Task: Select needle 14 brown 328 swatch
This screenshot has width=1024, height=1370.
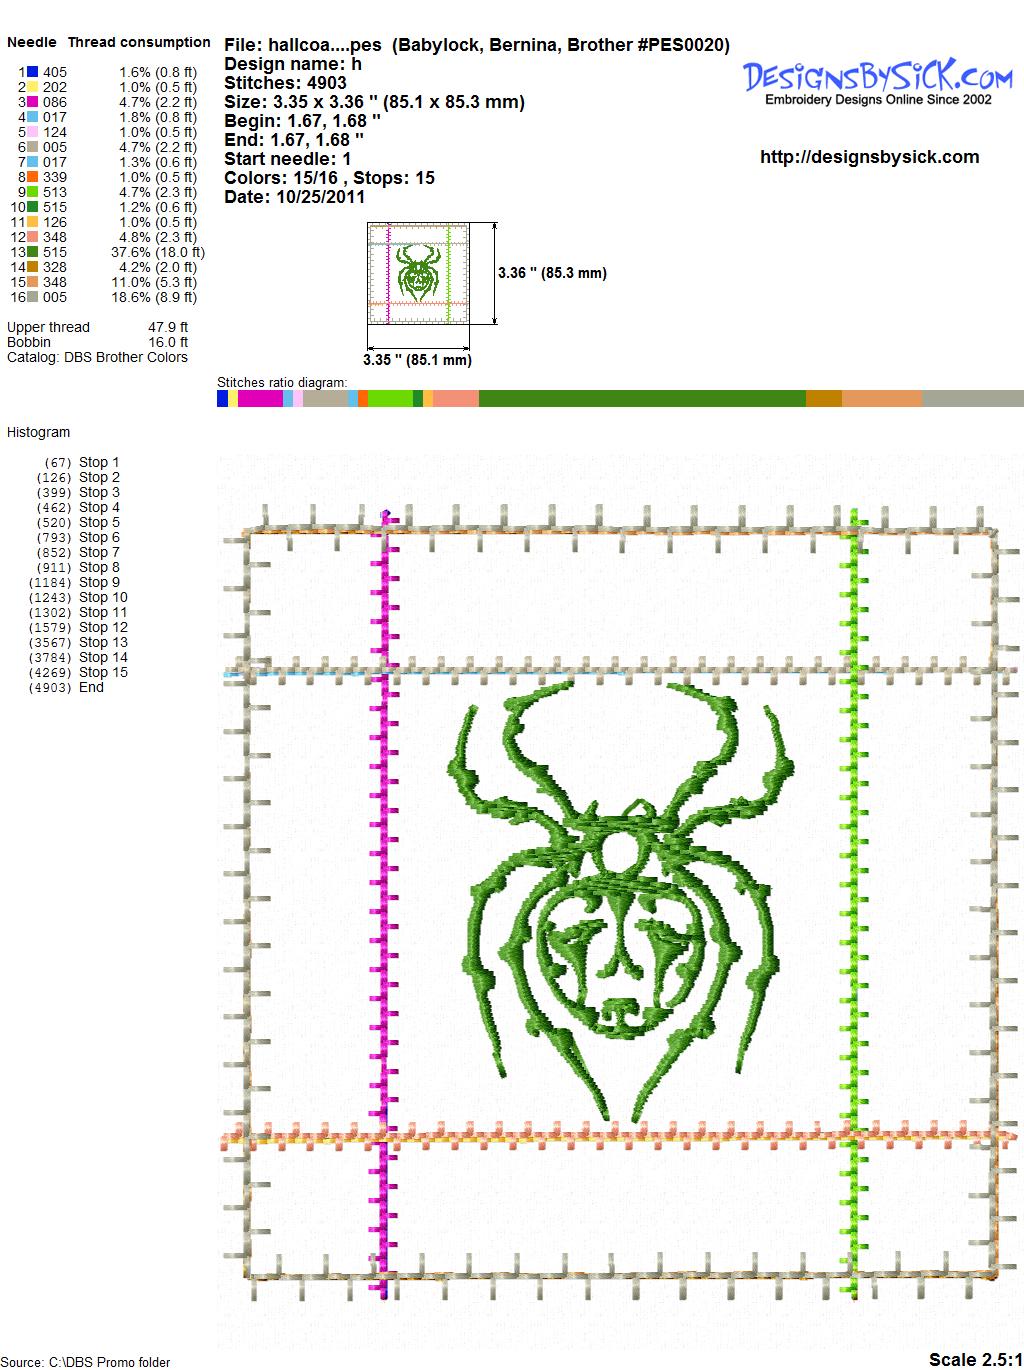Action: [32, 267]
